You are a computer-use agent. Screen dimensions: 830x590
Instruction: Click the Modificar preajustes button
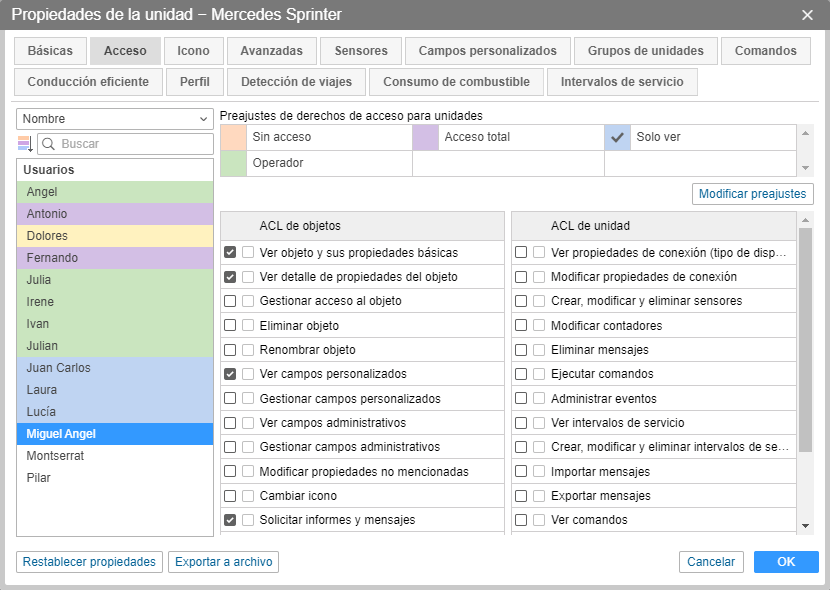[x=752, y=194]
